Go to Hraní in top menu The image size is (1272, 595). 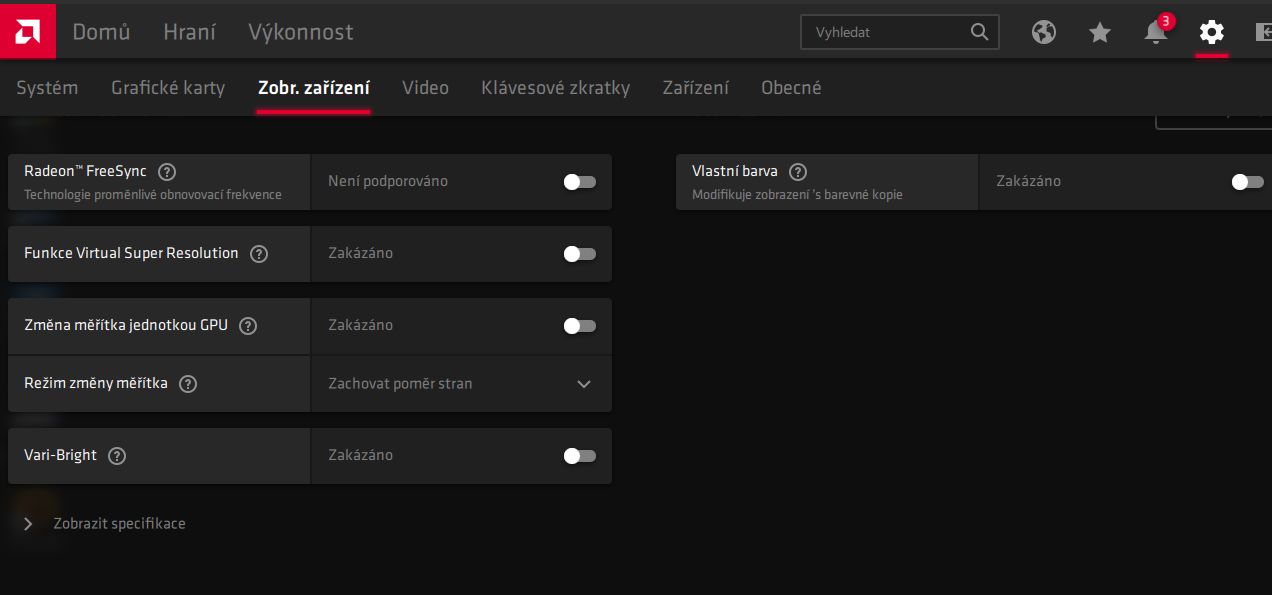[x=189, y=32]
